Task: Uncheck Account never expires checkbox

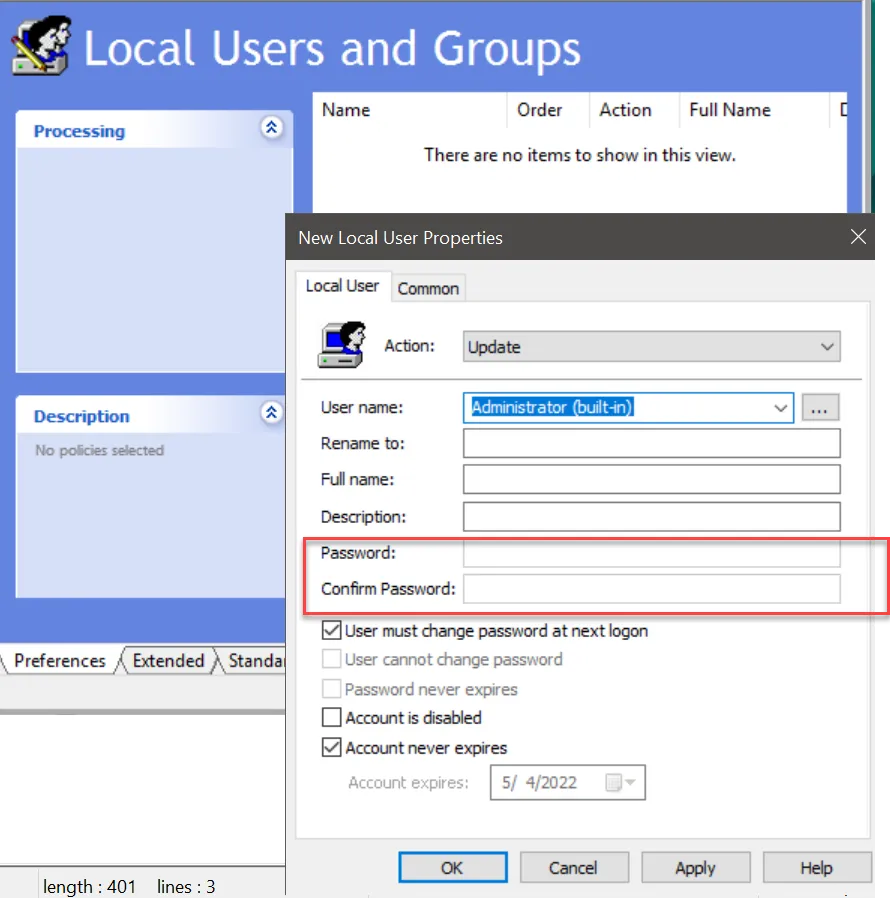Action: click(332, 748)
